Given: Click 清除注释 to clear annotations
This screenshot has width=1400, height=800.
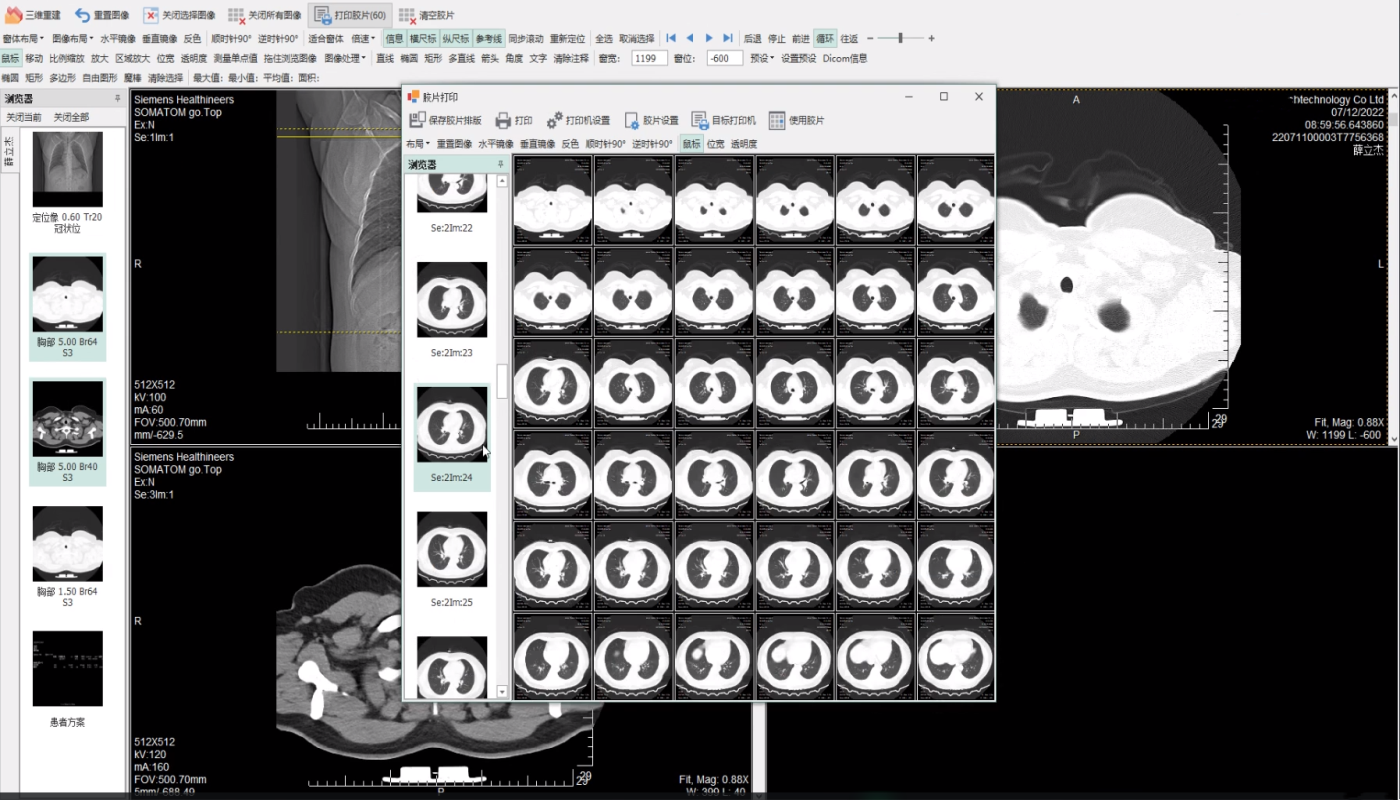Looking at the screenshot, I should click(x=571, y=58).
